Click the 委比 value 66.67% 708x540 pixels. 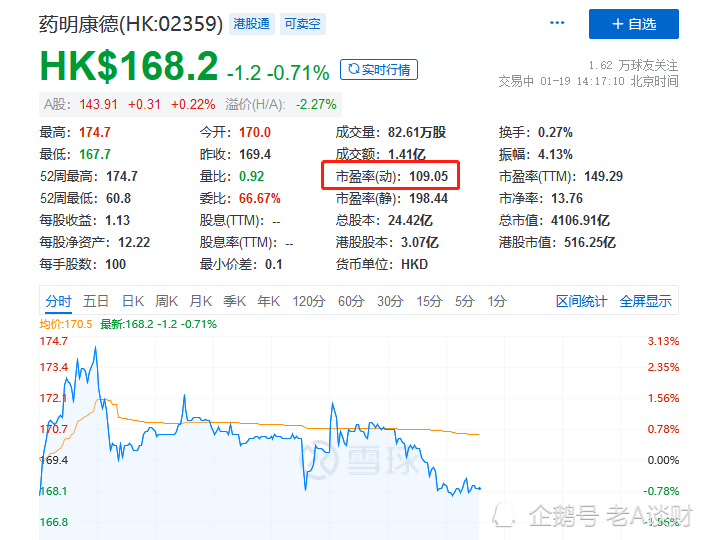(260, 198)
